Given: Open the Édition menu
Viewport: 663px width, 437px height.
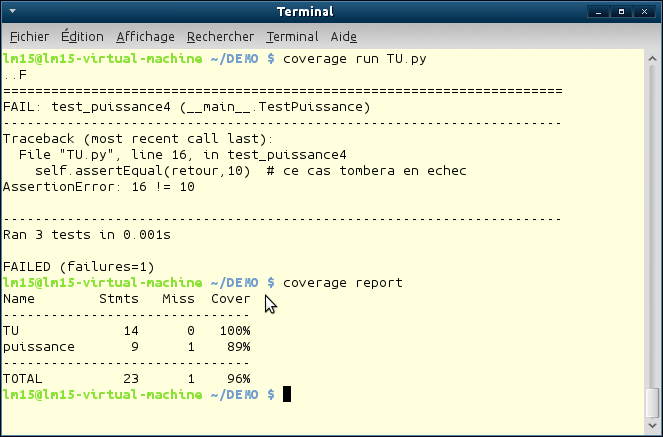Looking at the screenshot, I should (82, 36).
